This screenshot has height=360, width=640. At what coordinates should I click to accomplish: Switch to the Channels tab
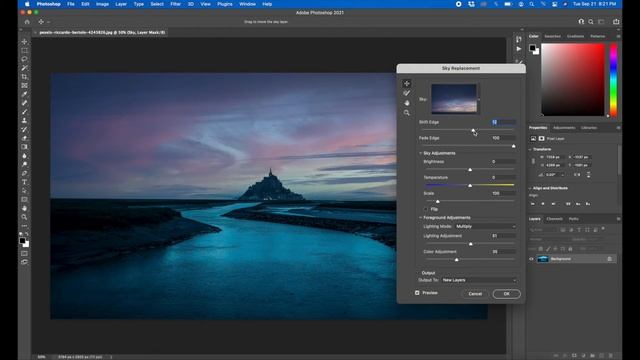click(554, 219)
